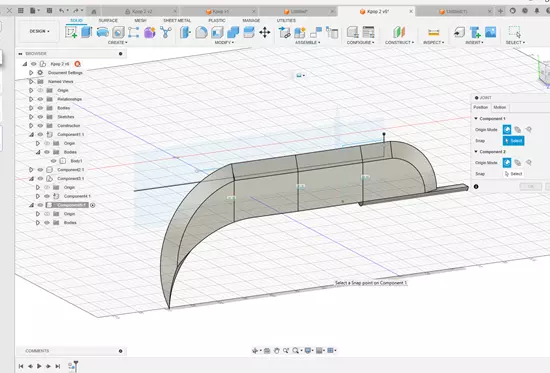Click the Undo arrow
This screenshot has width=550, height=373.
(x=62, y=11)
